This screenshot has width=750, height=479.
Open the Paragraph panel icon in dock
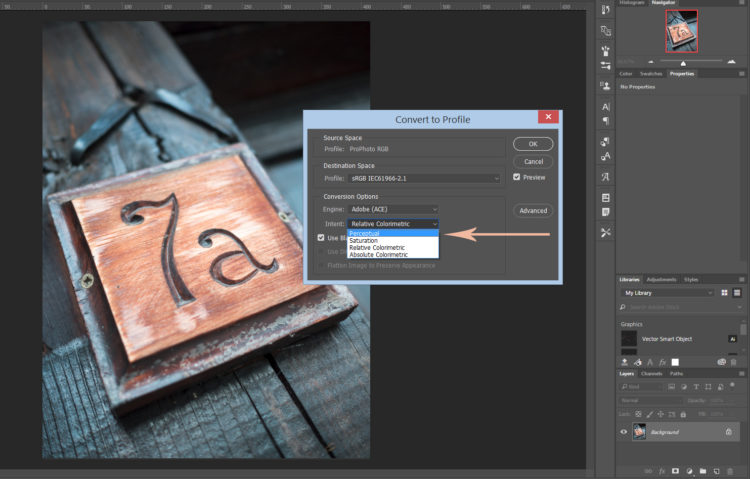pos(606,123)
